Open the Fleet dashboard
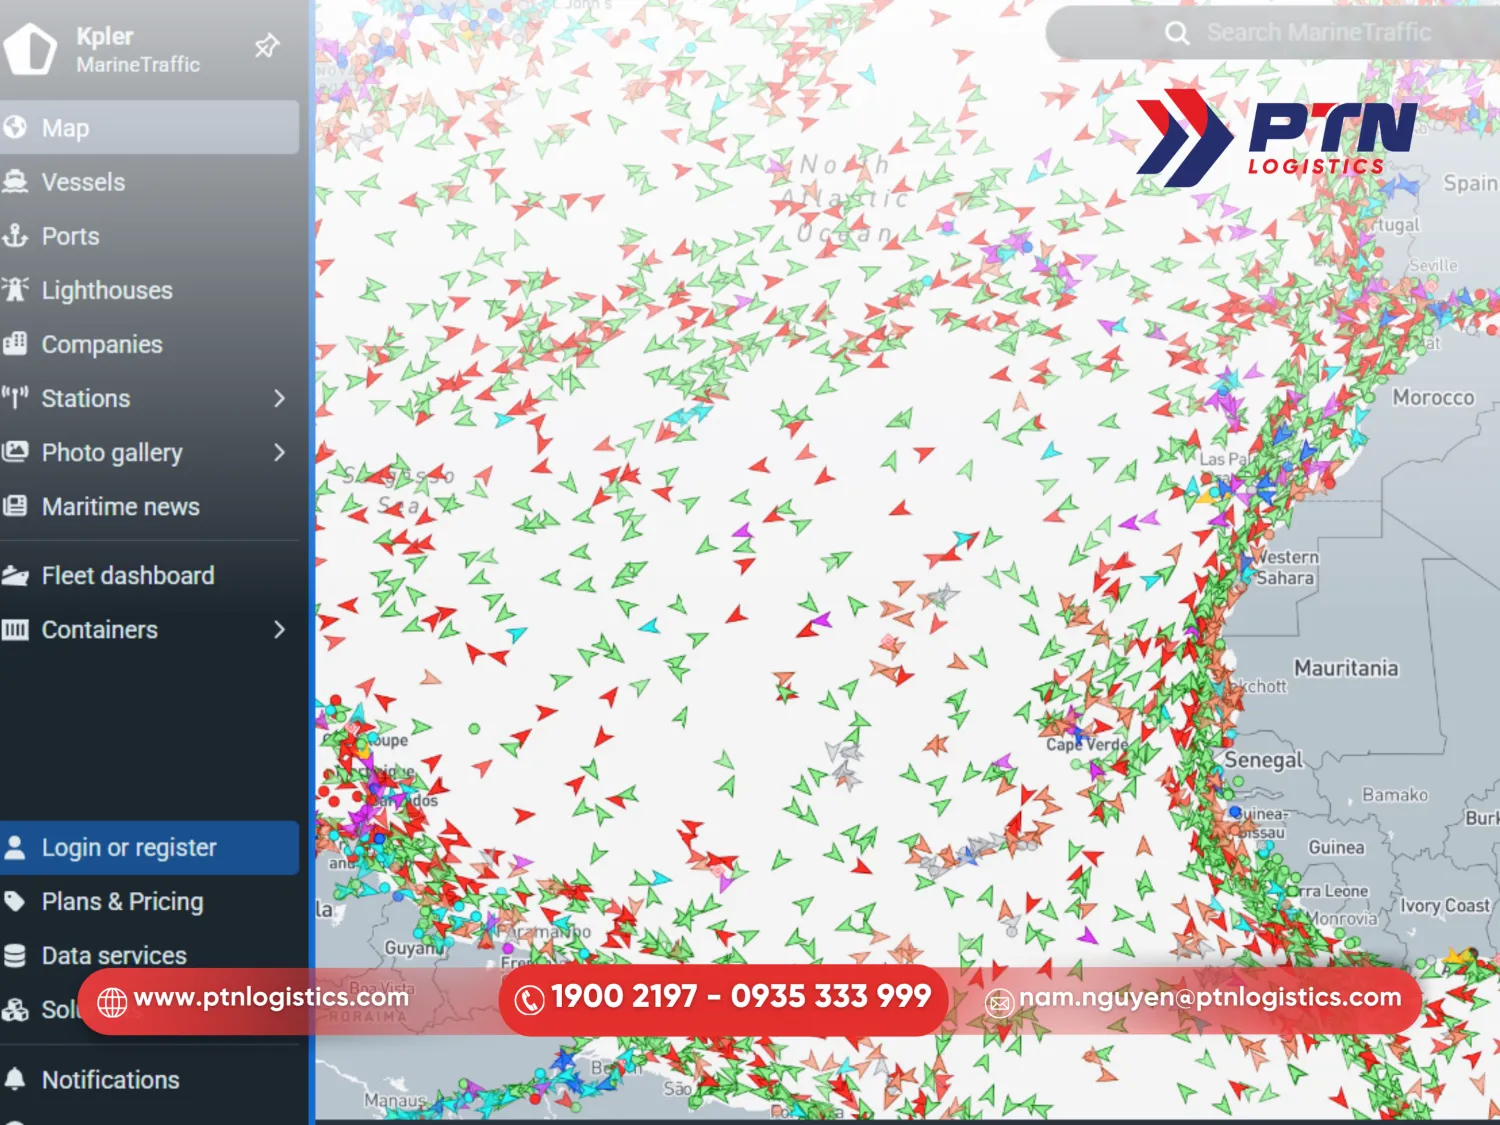This screenshot has height=1125, width=1500. coord(128,575)
